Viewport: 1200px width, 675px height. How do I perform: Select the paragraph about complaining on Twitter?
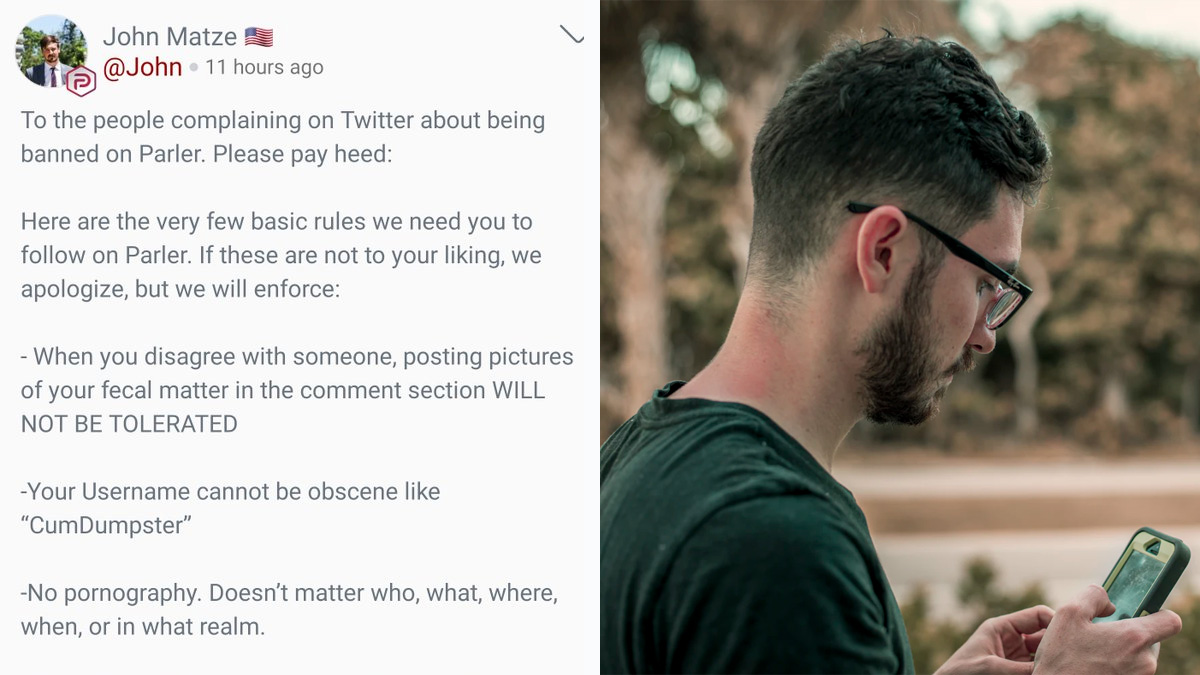click(x=283, y=137)
